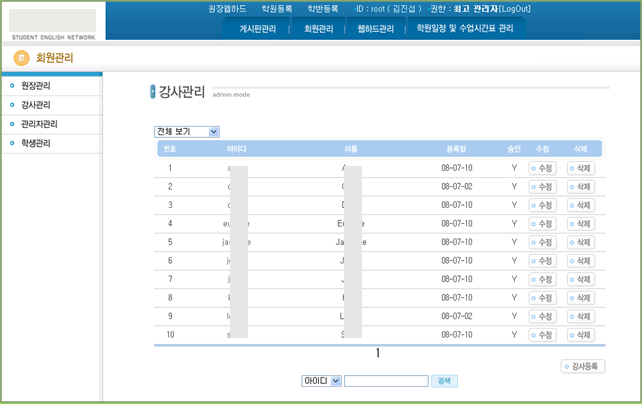Open the 아이디 search-type dropdown
The width and height of the screenshot is (642, 404).
[321, 381]
